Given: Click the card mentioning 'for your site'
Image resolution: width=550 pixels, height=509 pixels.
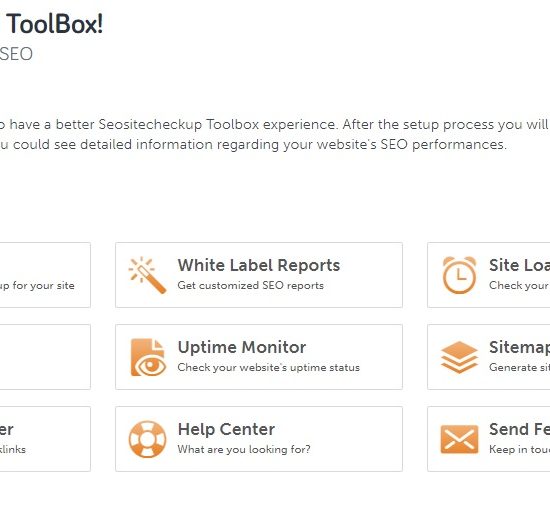Looking at the screenshot, I should (45, 275).
